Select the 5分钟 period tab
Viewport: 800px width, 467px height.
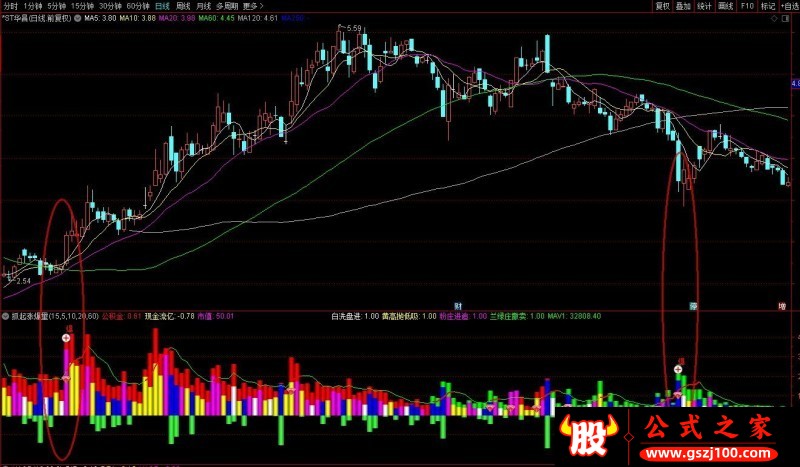(57, 6)
